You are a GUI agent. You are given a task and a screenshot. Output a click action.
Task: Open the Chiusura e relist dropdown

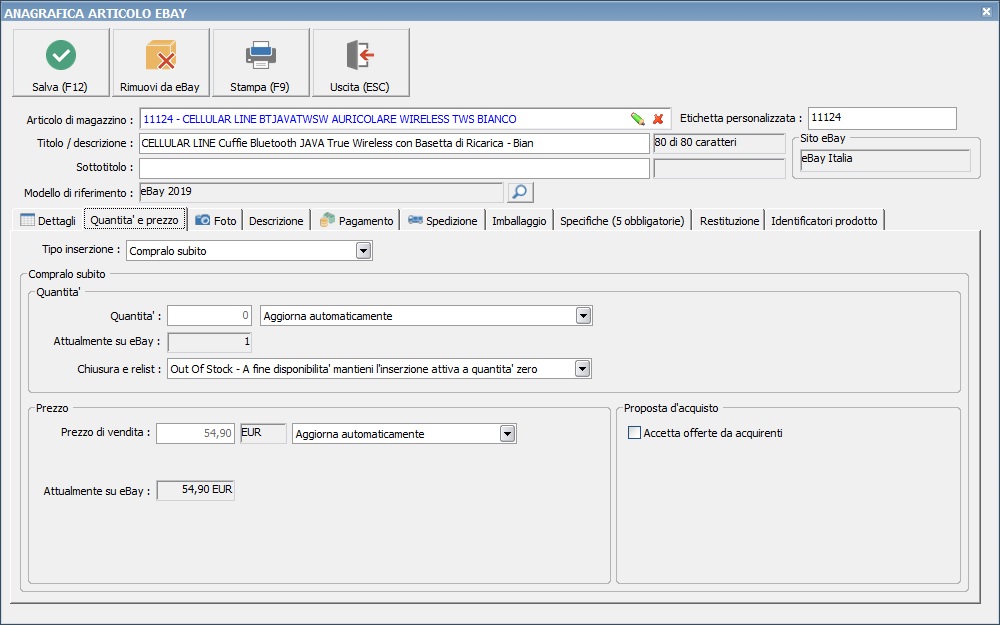[582, 369]
